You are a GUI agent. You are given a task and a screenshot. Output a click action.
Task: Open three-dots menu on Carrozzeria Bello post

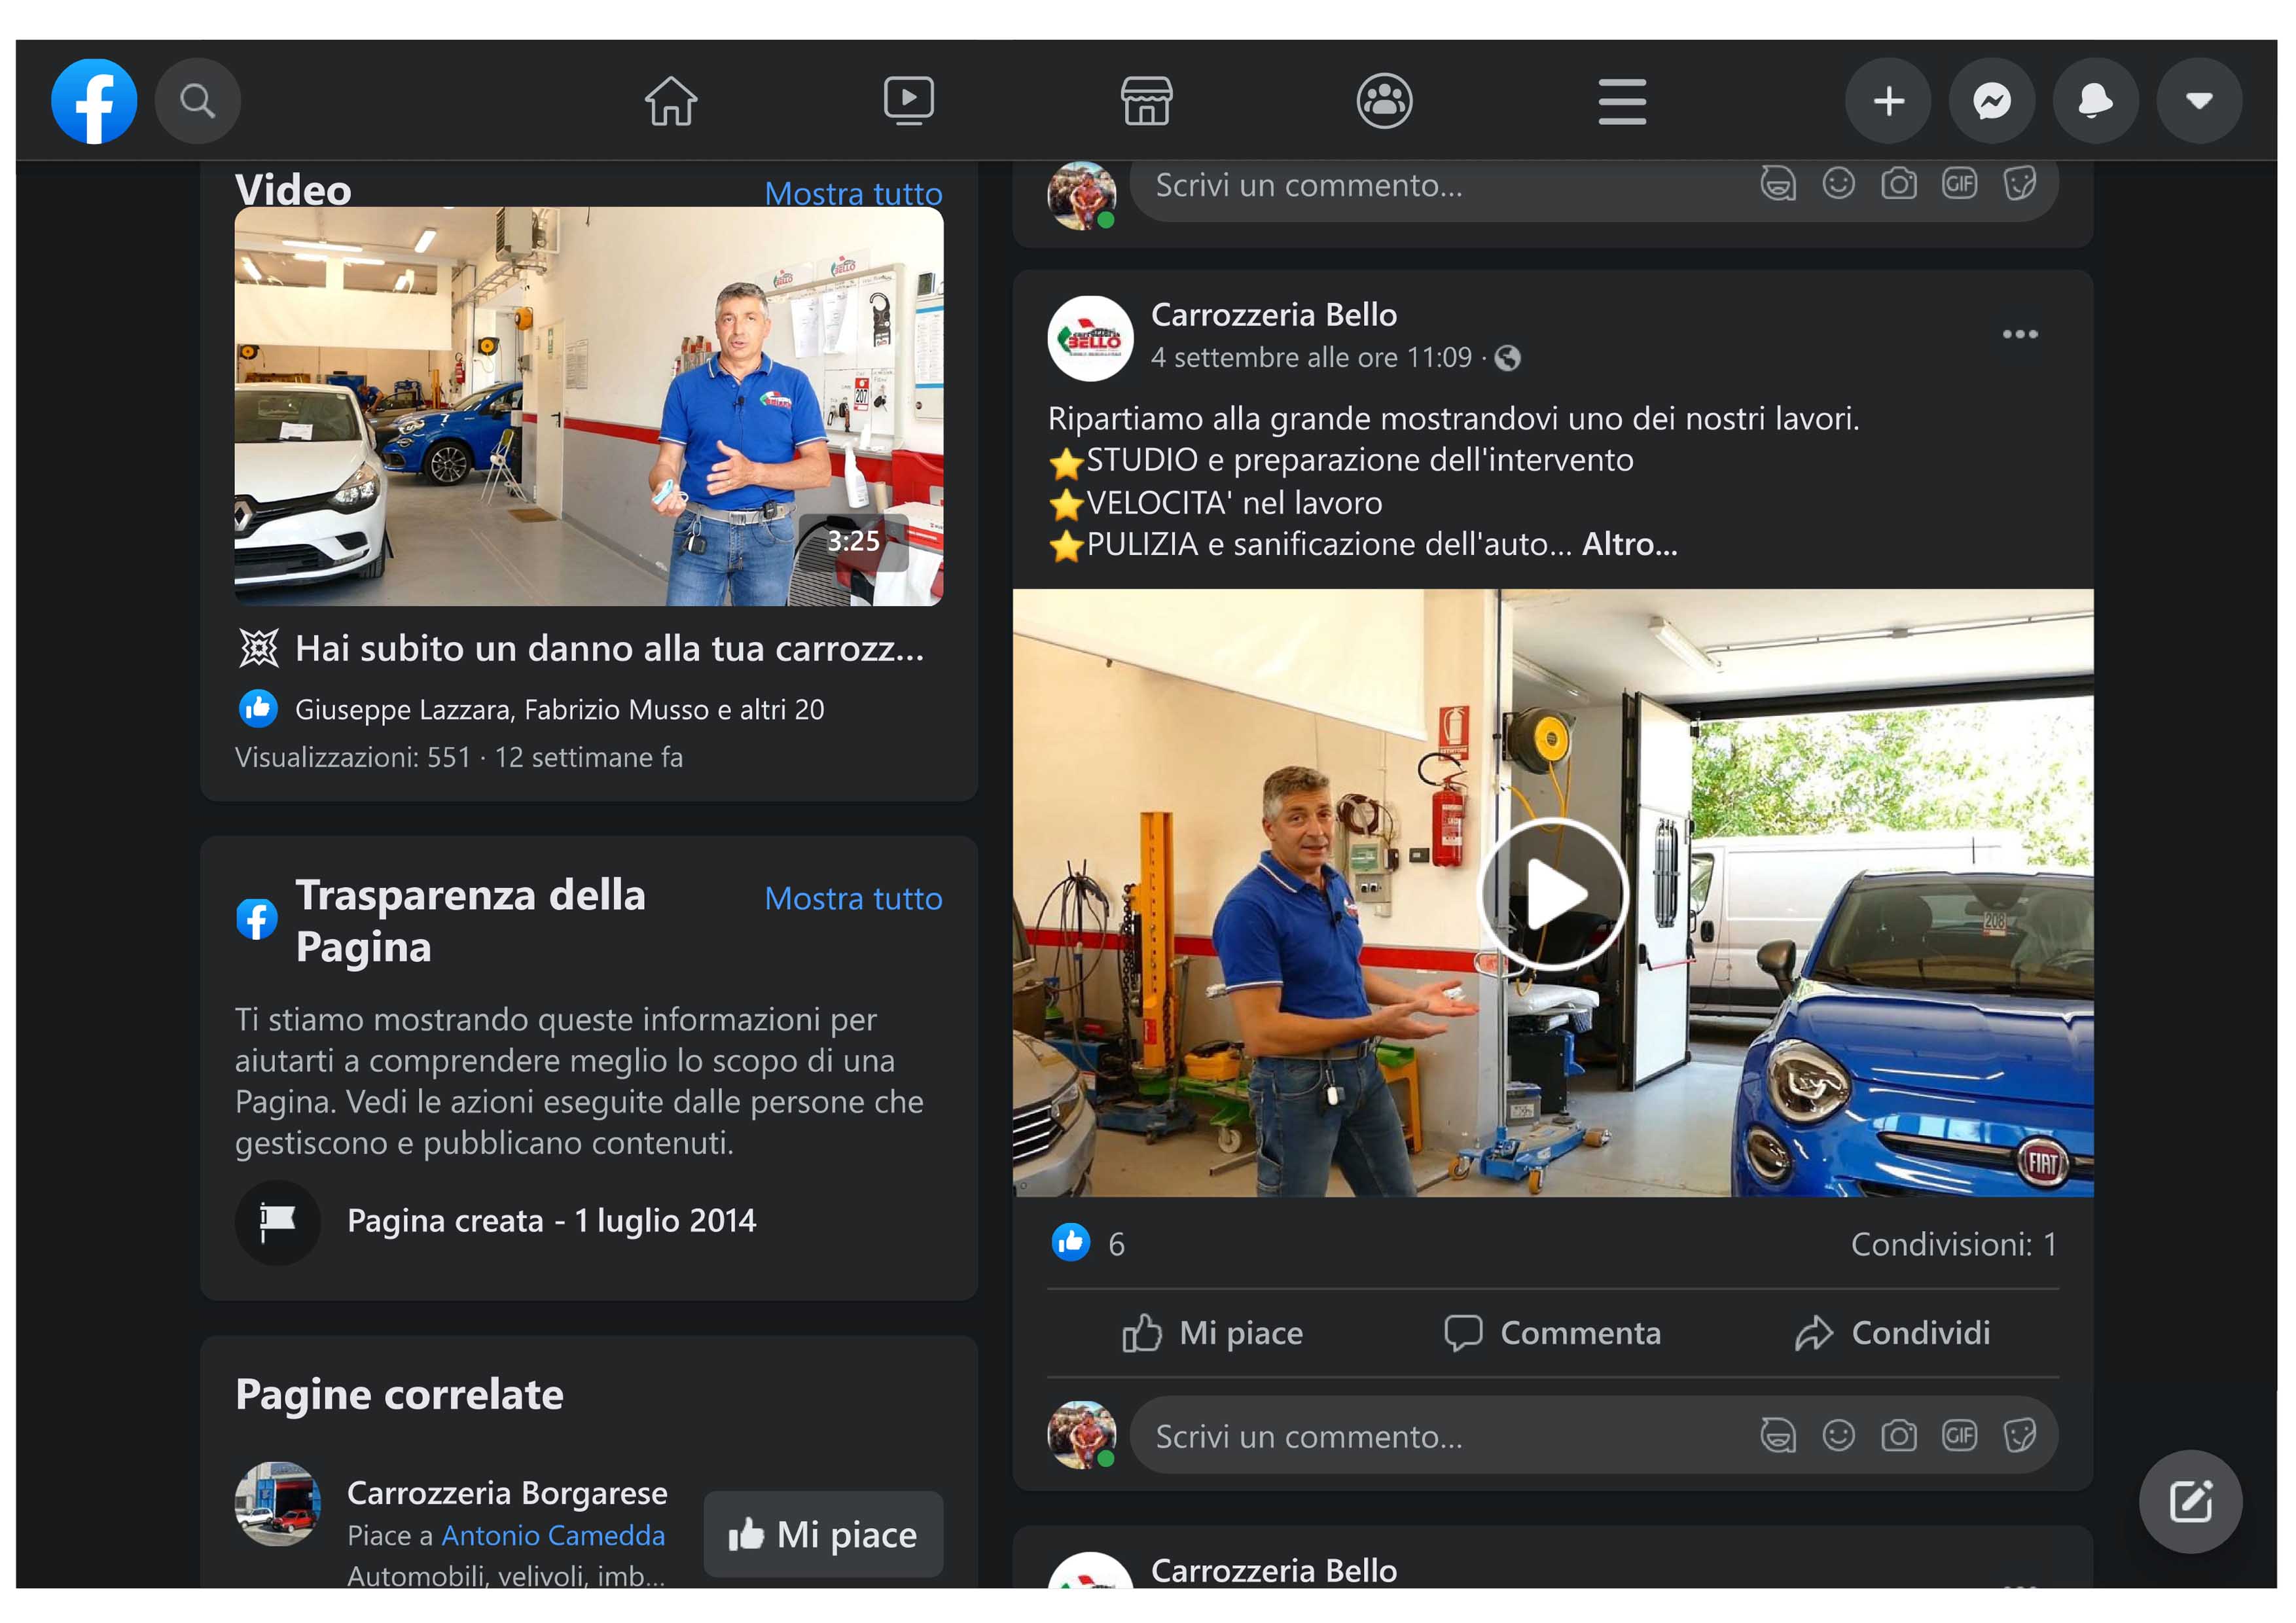(x=2019, y=334)
